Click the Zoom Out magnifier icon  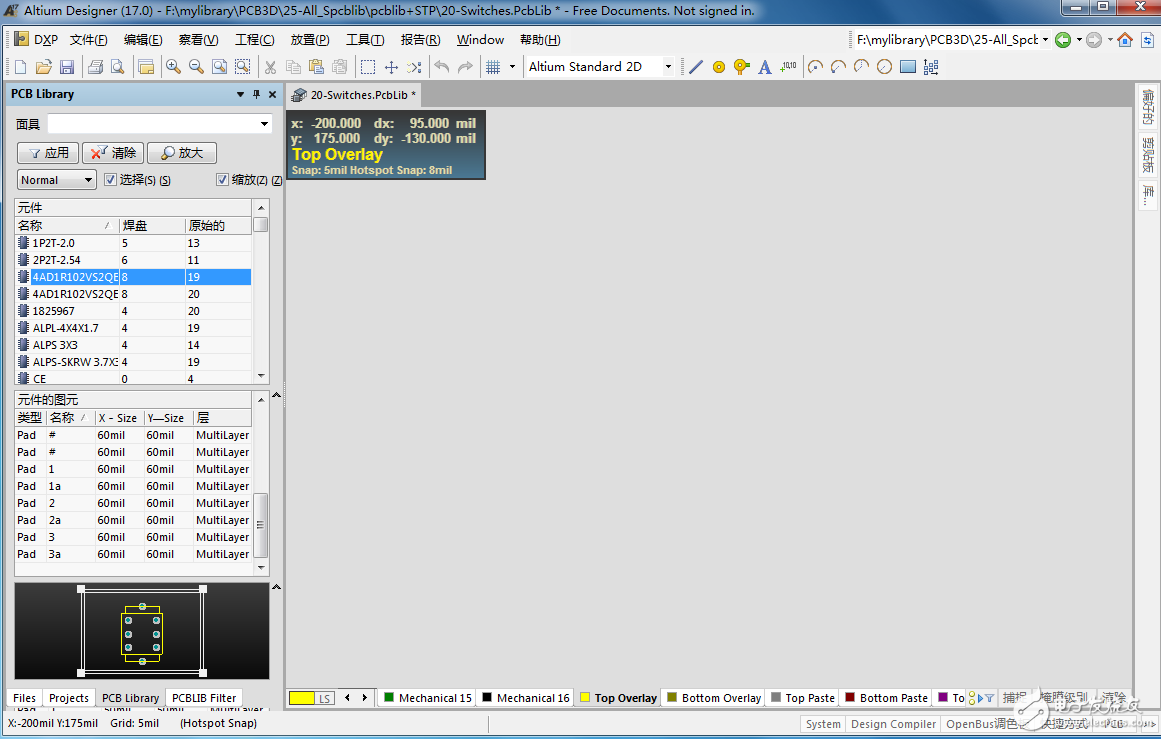pos(196,67)
